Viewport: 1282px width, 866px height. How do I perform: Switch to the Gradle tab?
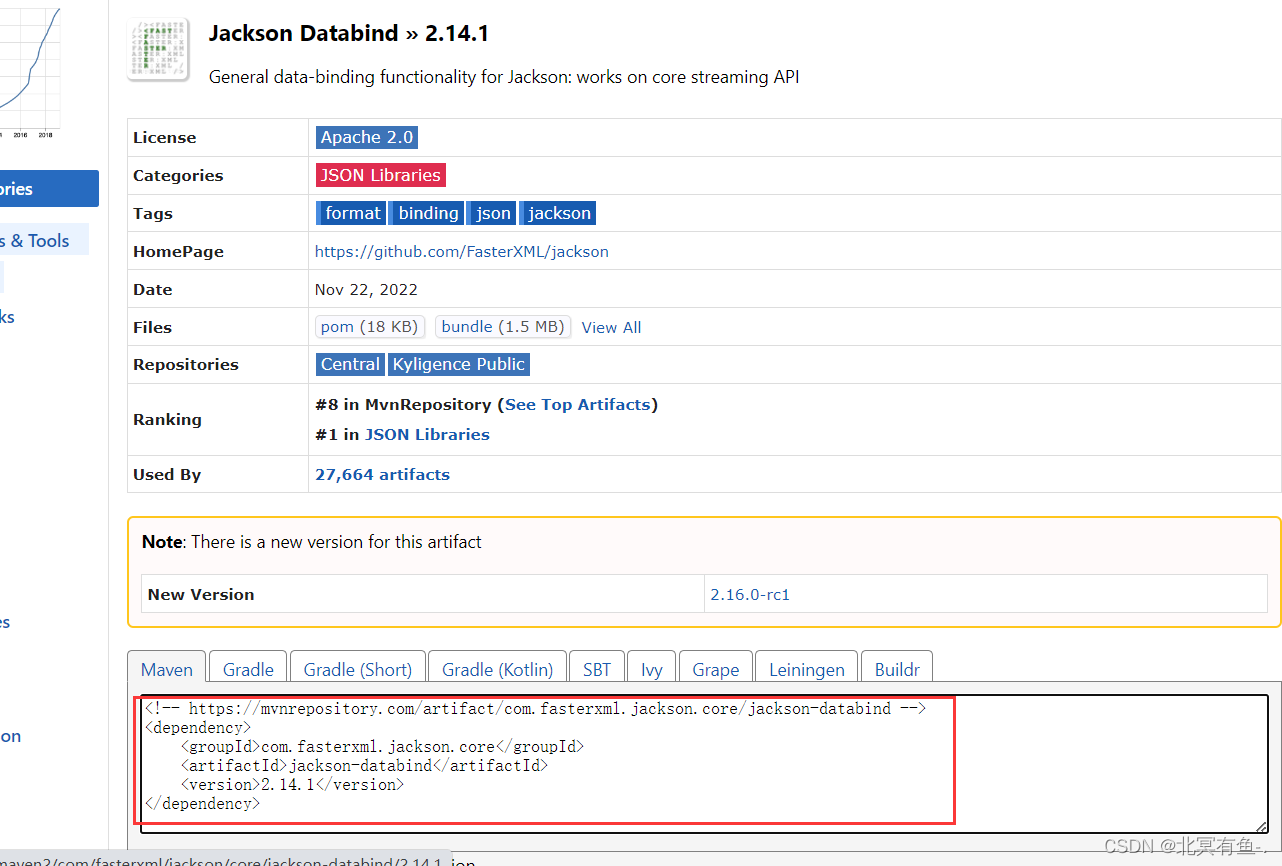click(248, 669)
